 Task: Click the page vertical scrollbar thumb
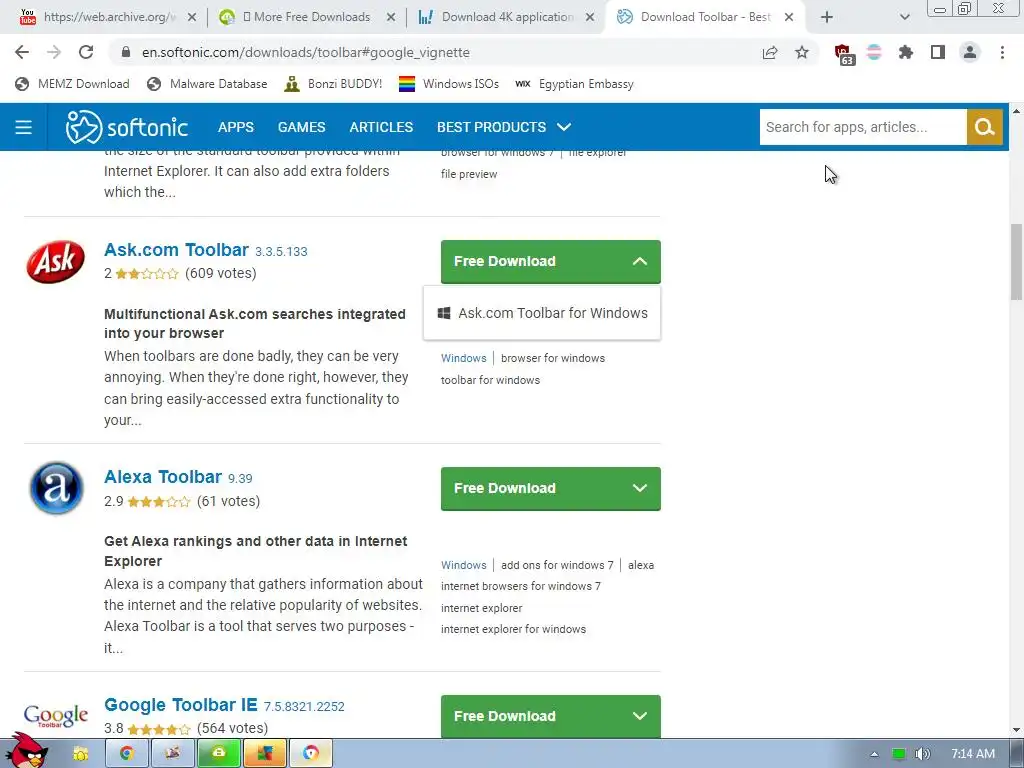(1016, 261)
